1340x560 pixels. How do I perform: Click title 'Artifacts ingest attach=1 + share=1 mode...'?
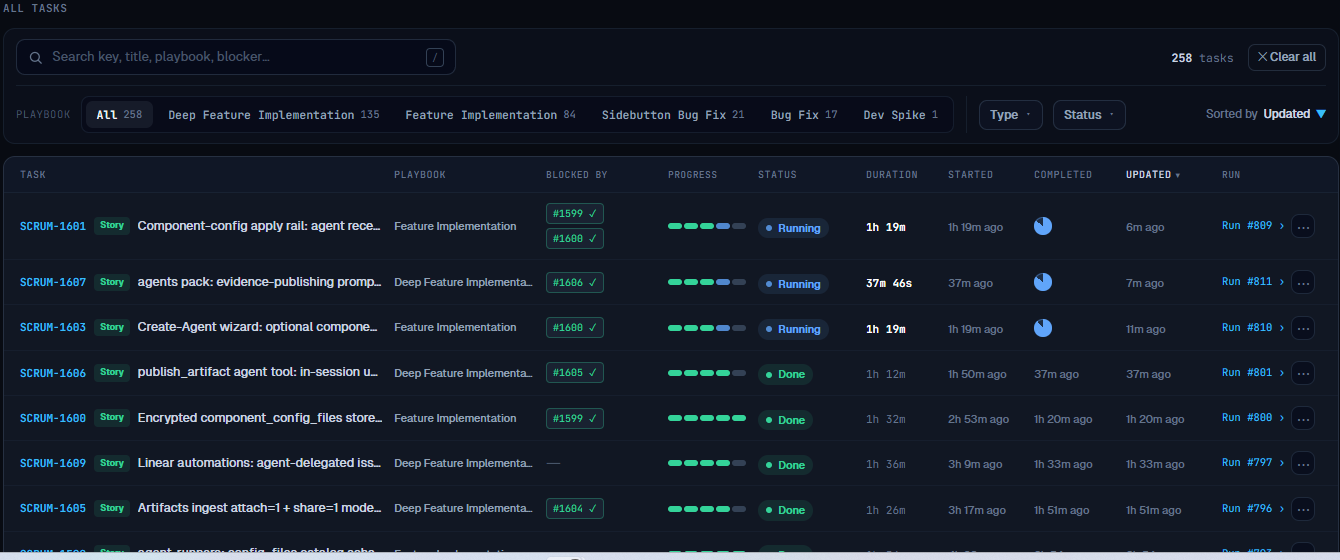point(259,508)
